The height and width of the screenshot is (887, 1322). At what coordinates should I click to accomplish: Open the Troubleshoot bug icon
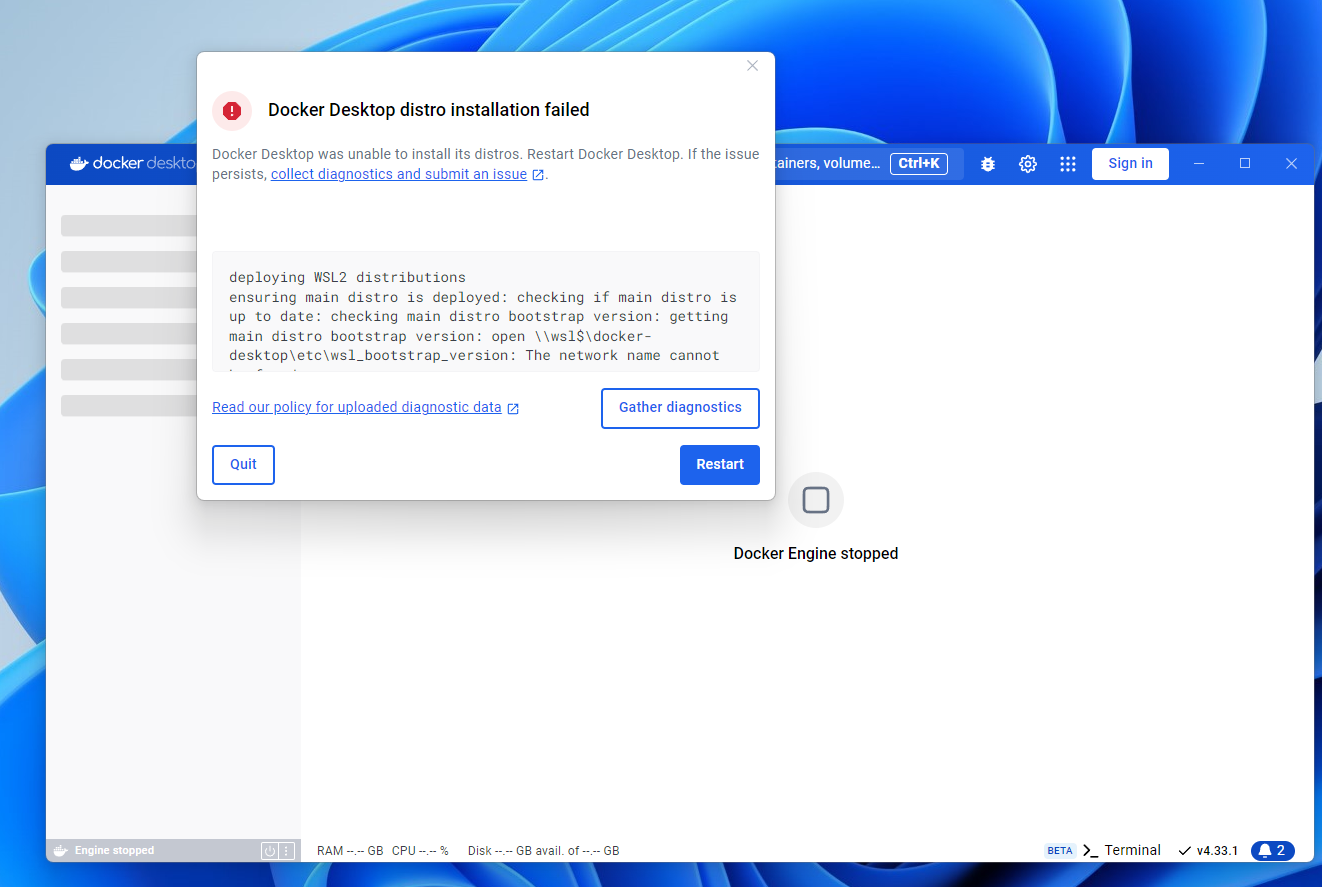988,164
